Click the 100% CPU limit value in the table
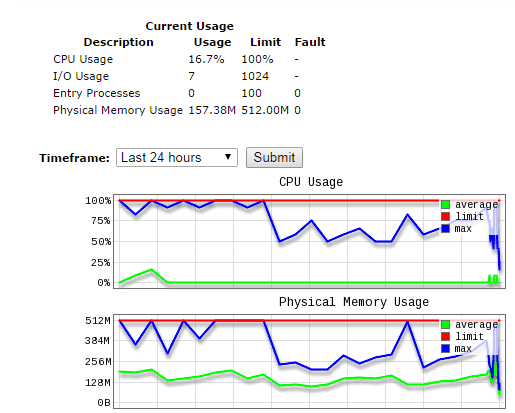The height and width of the screenshot is (413, 515). point(257,59)
